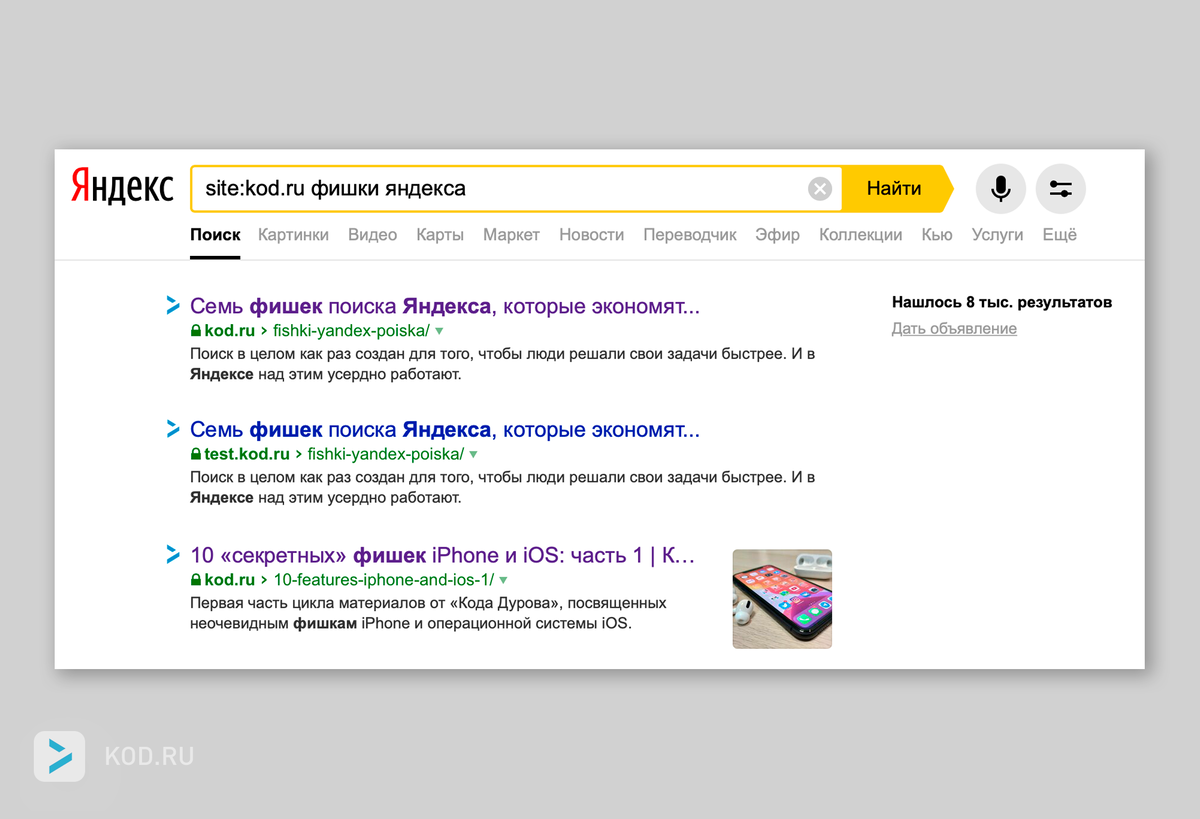Click snippet text starting Первая часть цикла материалов
The height and width of the screenshot is (819, 1200).
pos(428,614)
